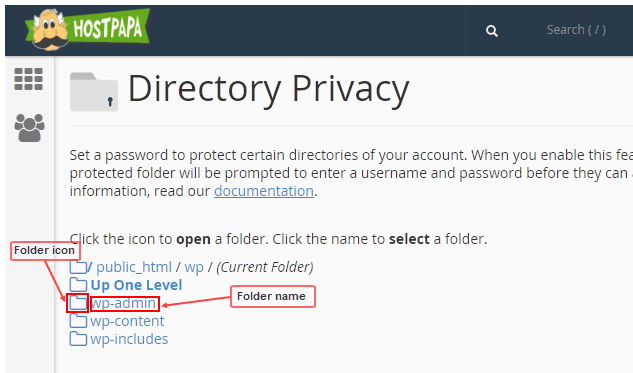Select the wp-content folder name
The width and height of the screenshot is (633, 373).
coord(127,321)
